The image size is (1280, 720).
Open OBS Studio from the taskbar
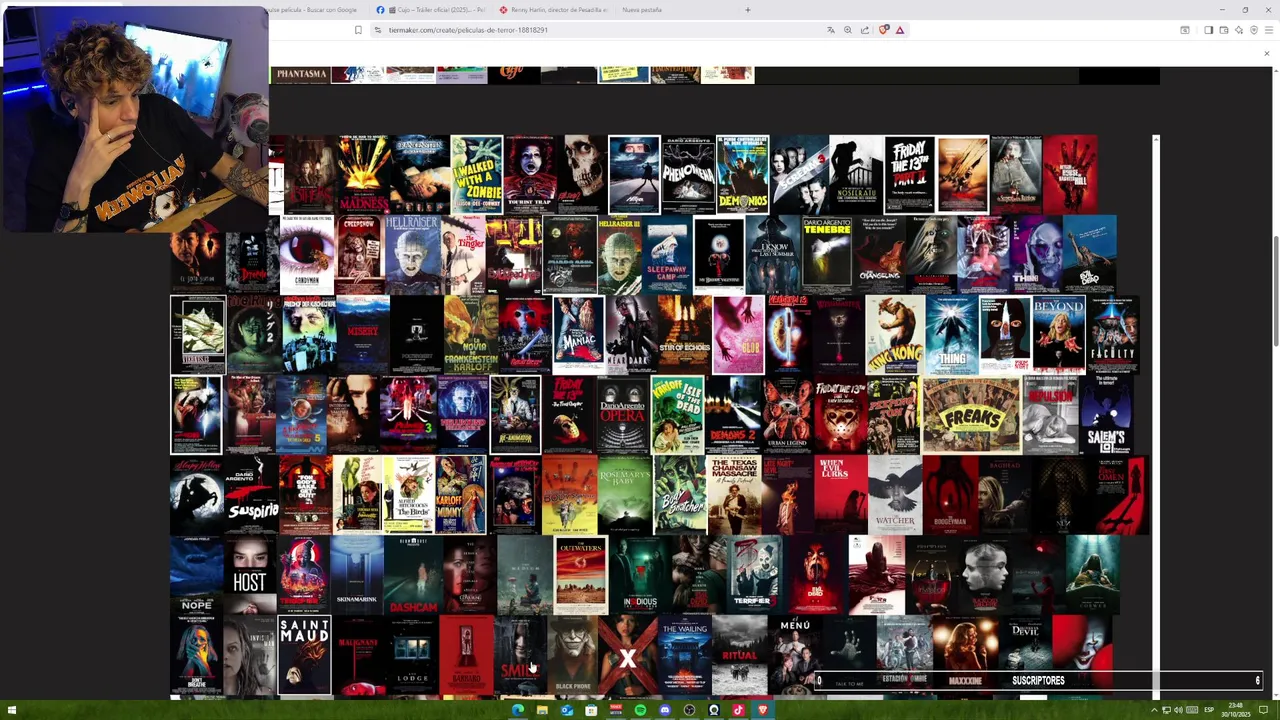[689, 710]
